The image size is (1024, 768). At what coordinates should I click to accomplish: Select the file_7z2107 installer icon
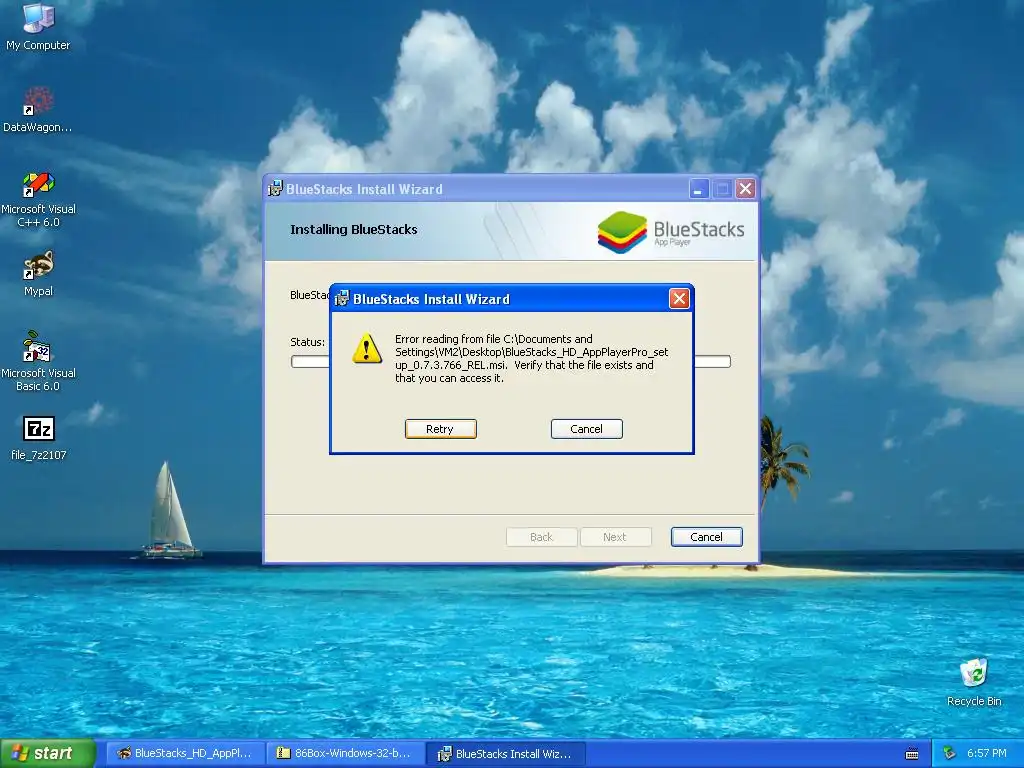click(39, 438)
